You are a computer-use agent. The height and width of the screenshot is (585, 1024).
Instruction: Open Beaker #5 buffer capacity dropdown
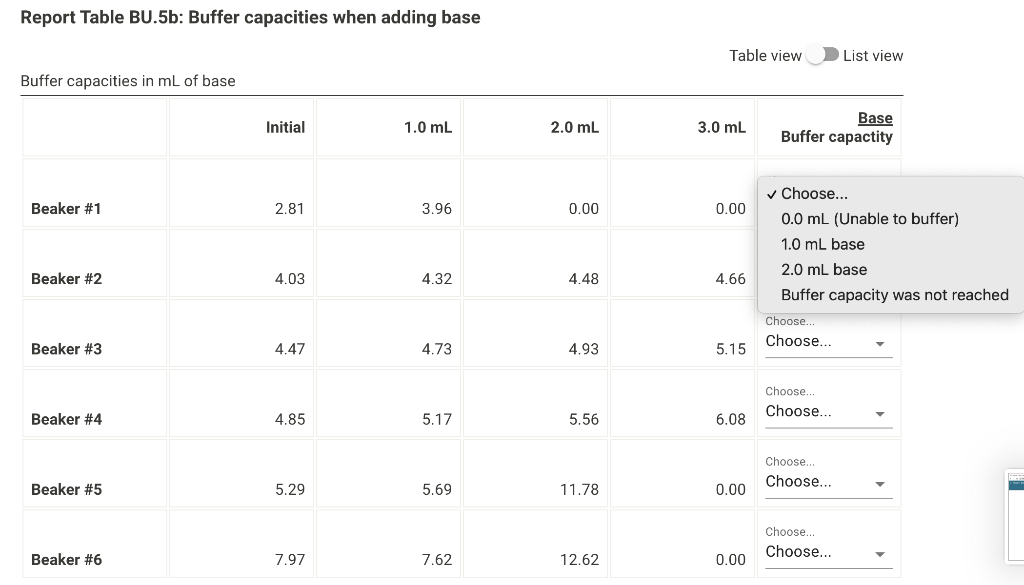(828, 482)
